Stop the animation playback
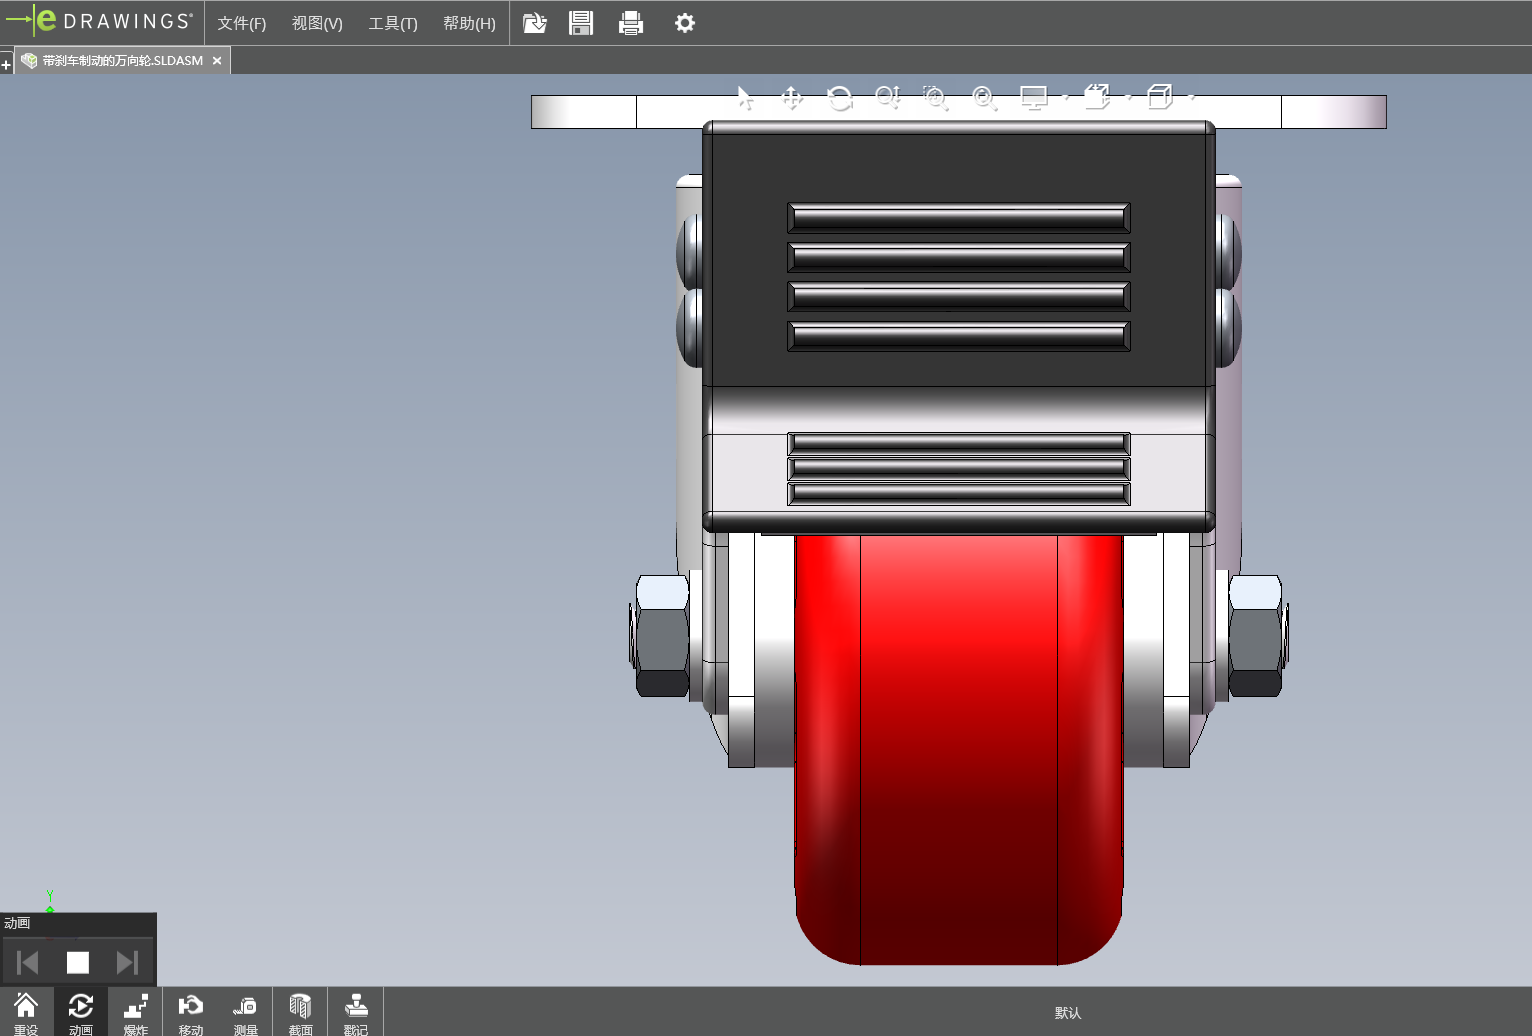The width and height of the screenshot is (1532, 1036). coord(78,962)
